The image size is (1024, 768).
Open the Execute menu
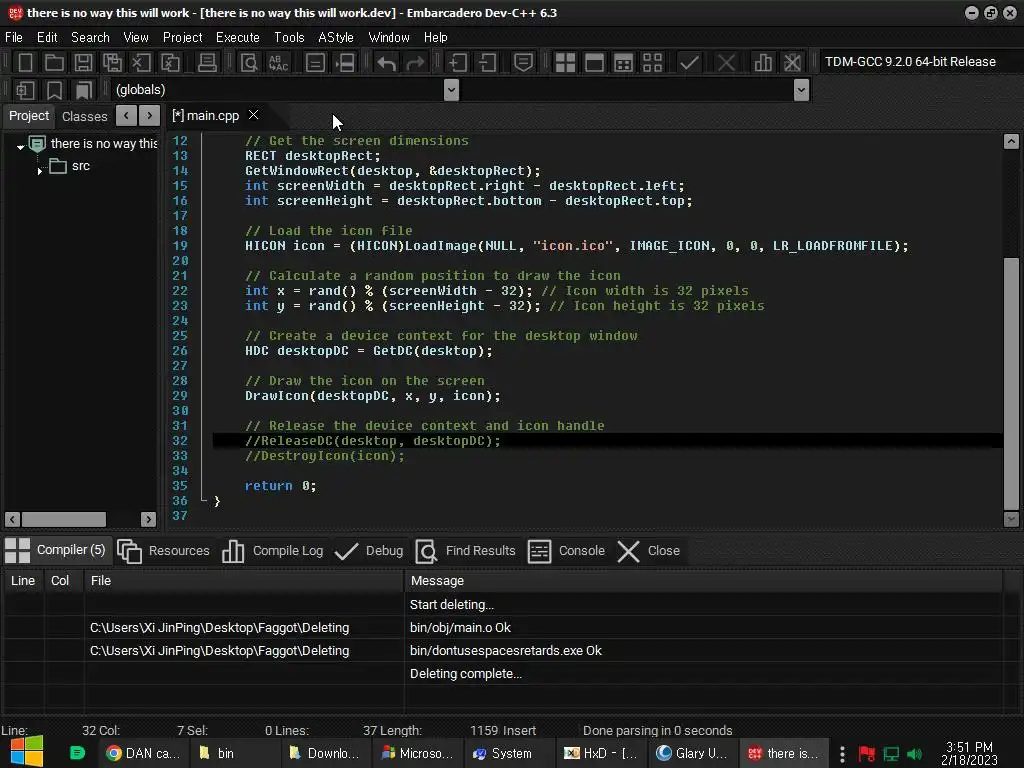click(x=237, y=37)
